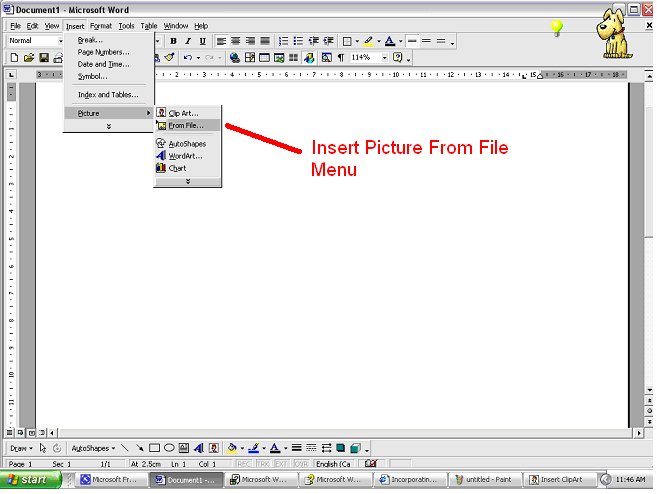This screenshot has width=657, height=494.
Task: Open Line Style options in Drawing toolbar
Action: tap(297, 448)
